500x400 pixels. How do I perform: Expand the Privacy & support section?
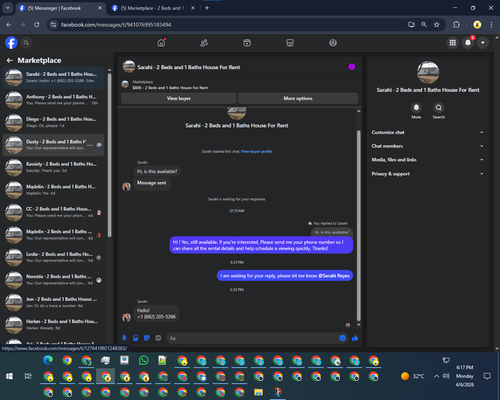[428, 174]
